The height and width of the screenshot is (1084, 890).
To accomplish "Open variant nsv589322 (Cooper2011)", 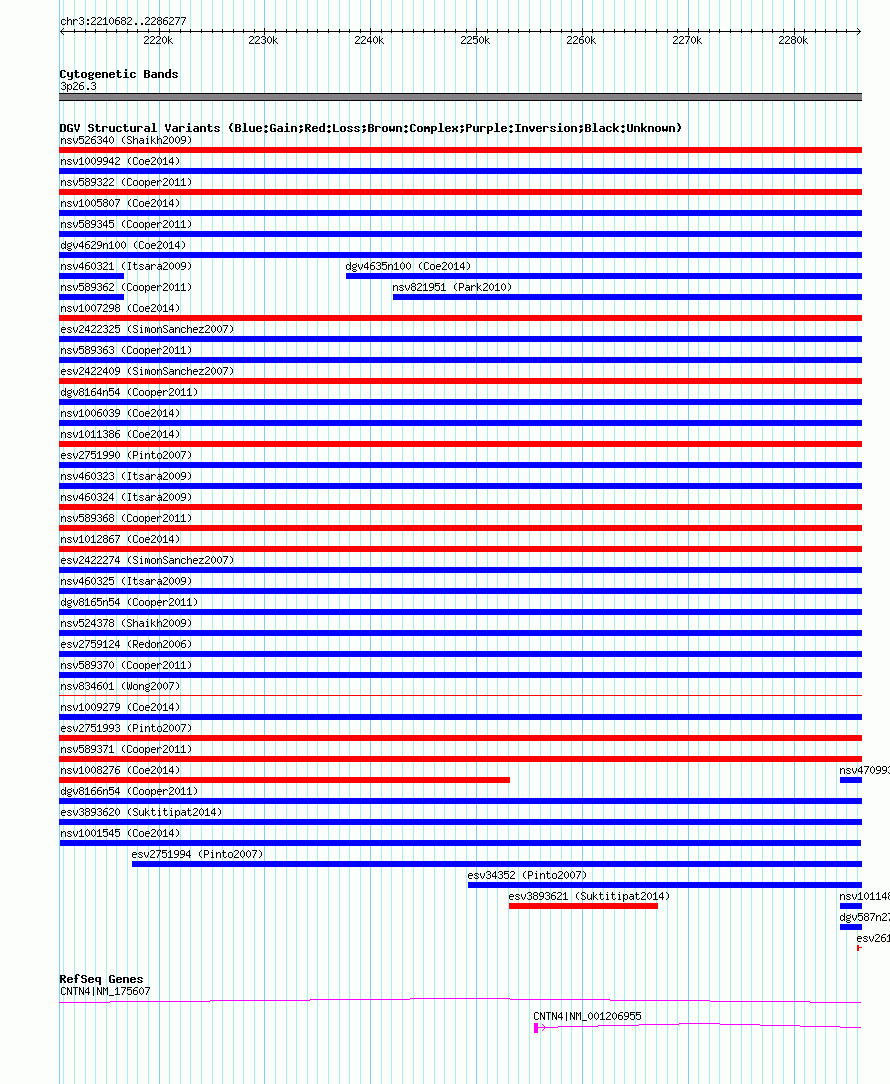I will pos(126,183).
